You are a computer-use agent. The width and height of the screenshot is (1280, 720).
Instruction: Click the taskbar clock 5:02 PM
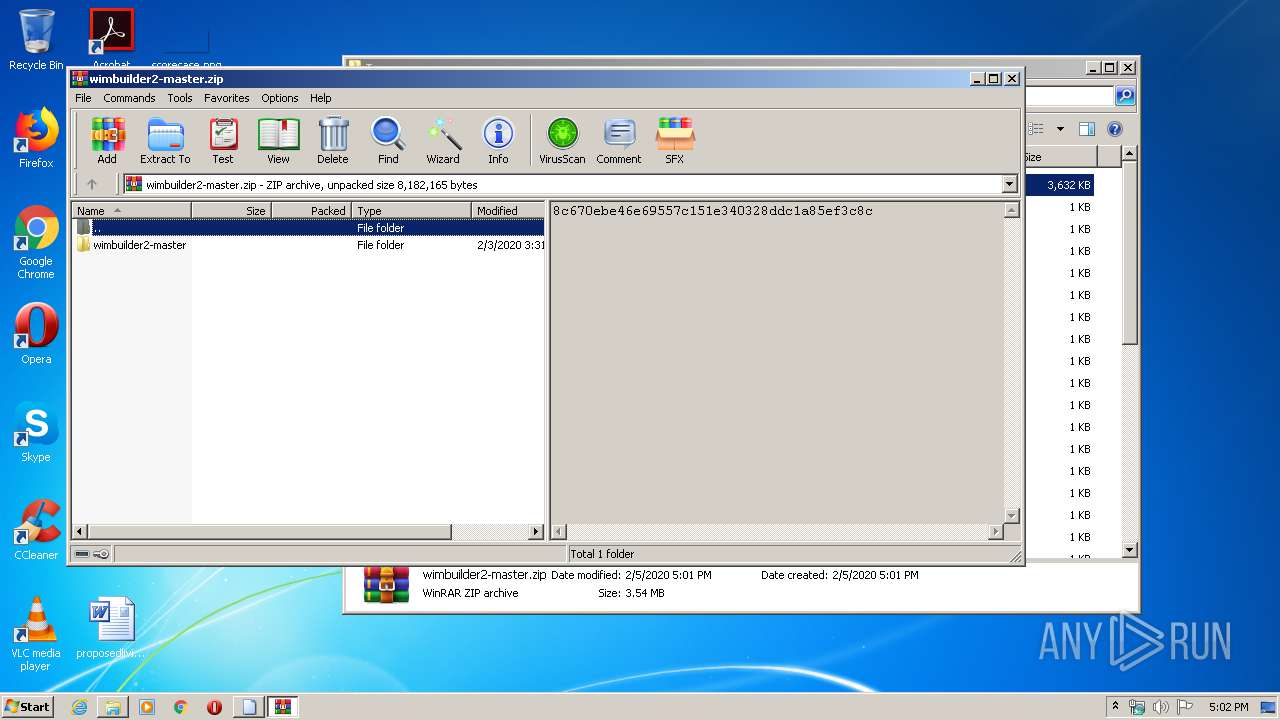tap(1228, 707)
